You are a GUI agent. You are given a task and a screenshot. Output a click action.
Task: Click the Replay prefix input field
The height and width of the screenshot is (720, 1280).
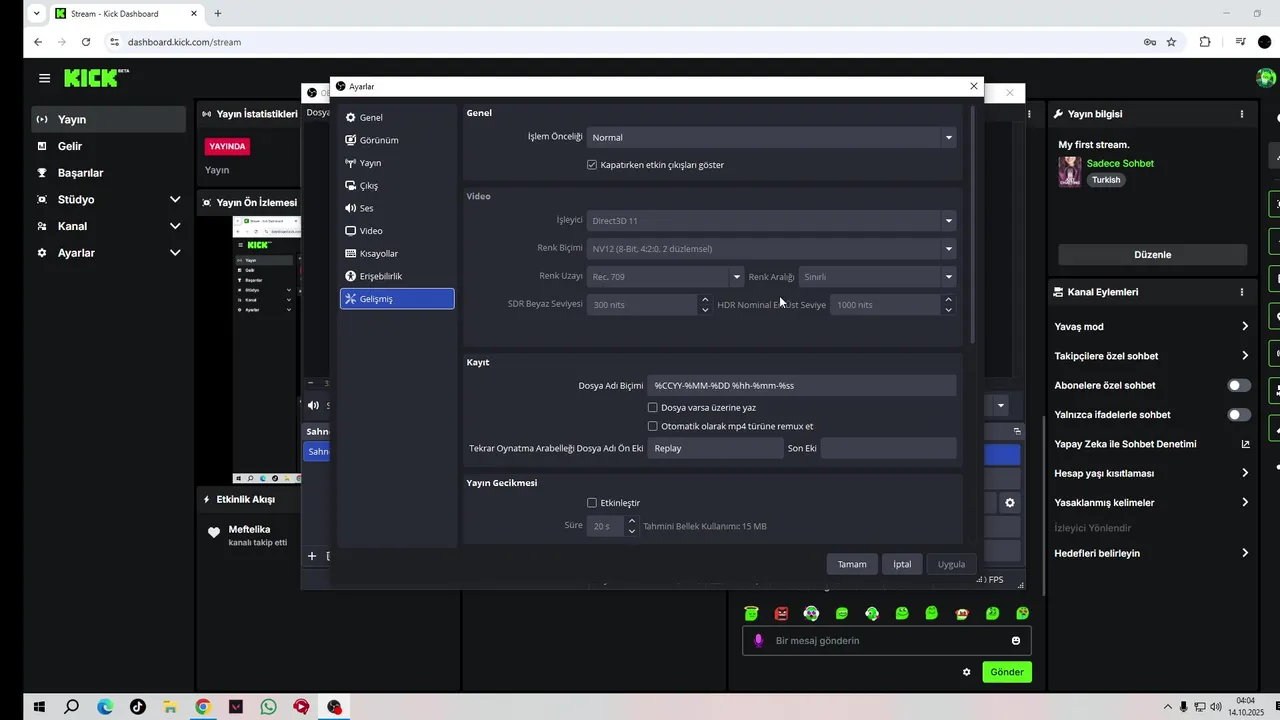715,448
